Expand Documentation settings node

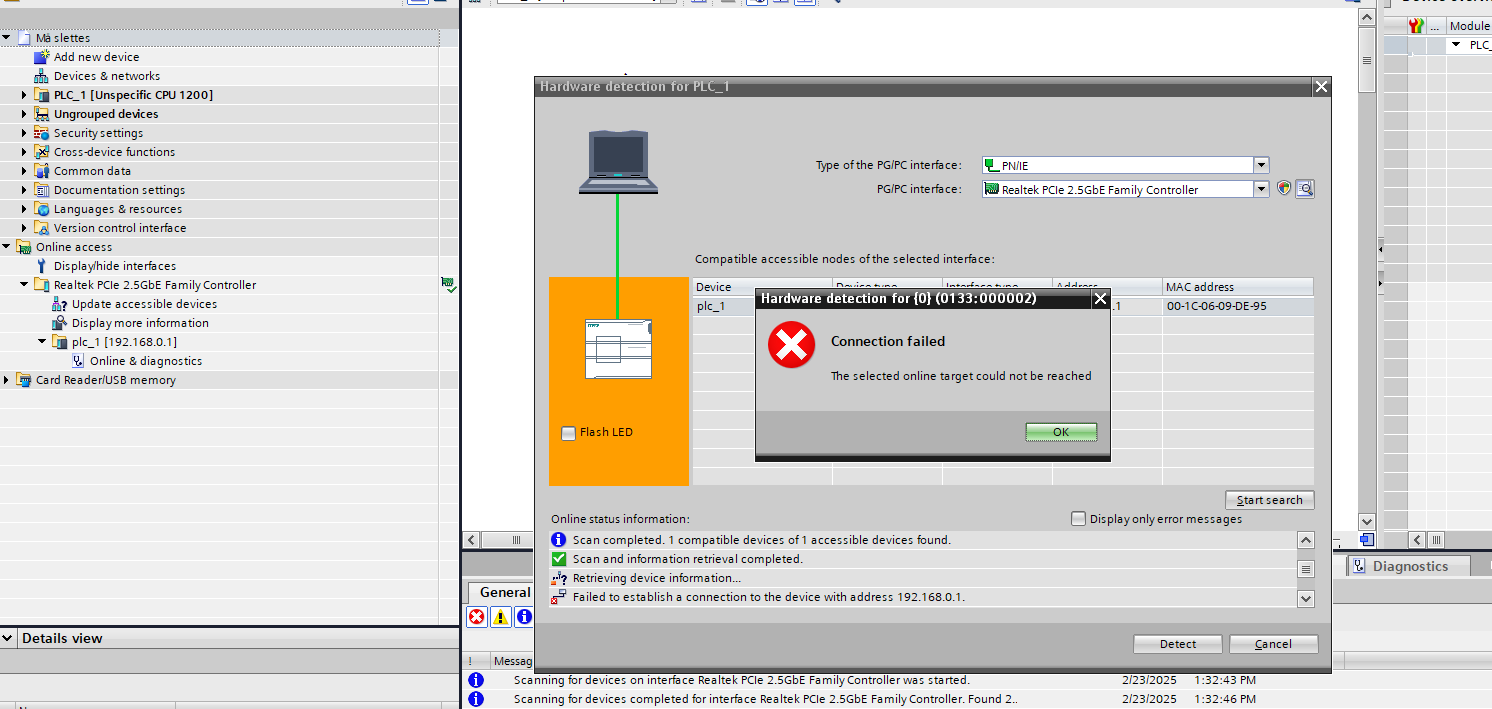click(24, 190)
